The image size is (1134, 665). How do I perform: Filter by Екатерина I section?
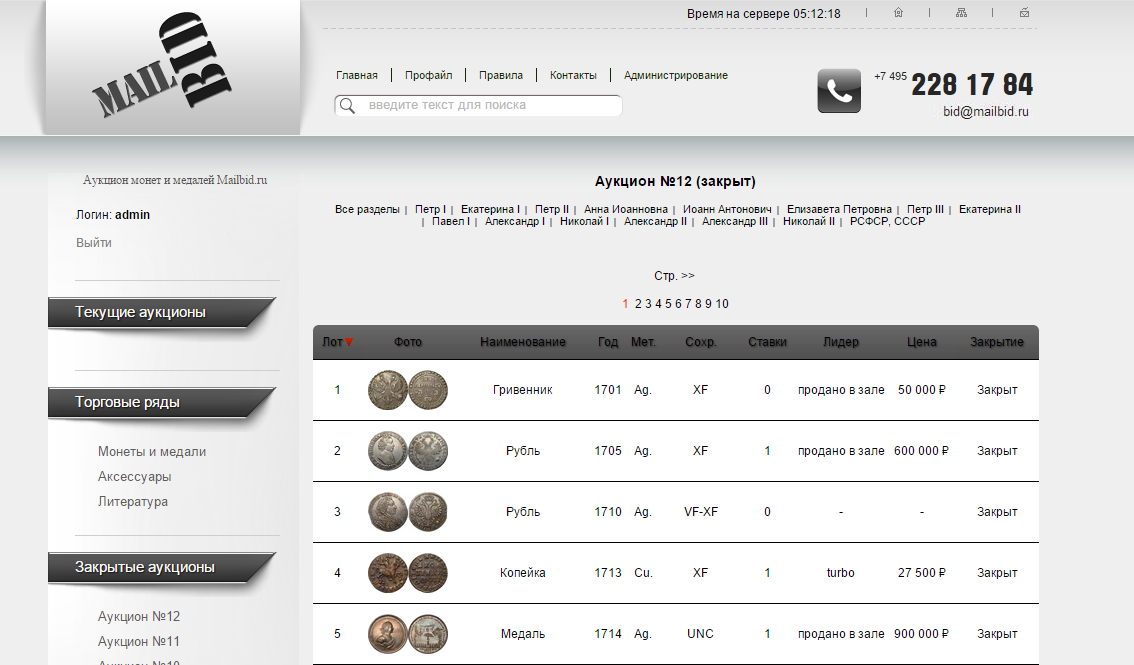[x=490, y=209]
